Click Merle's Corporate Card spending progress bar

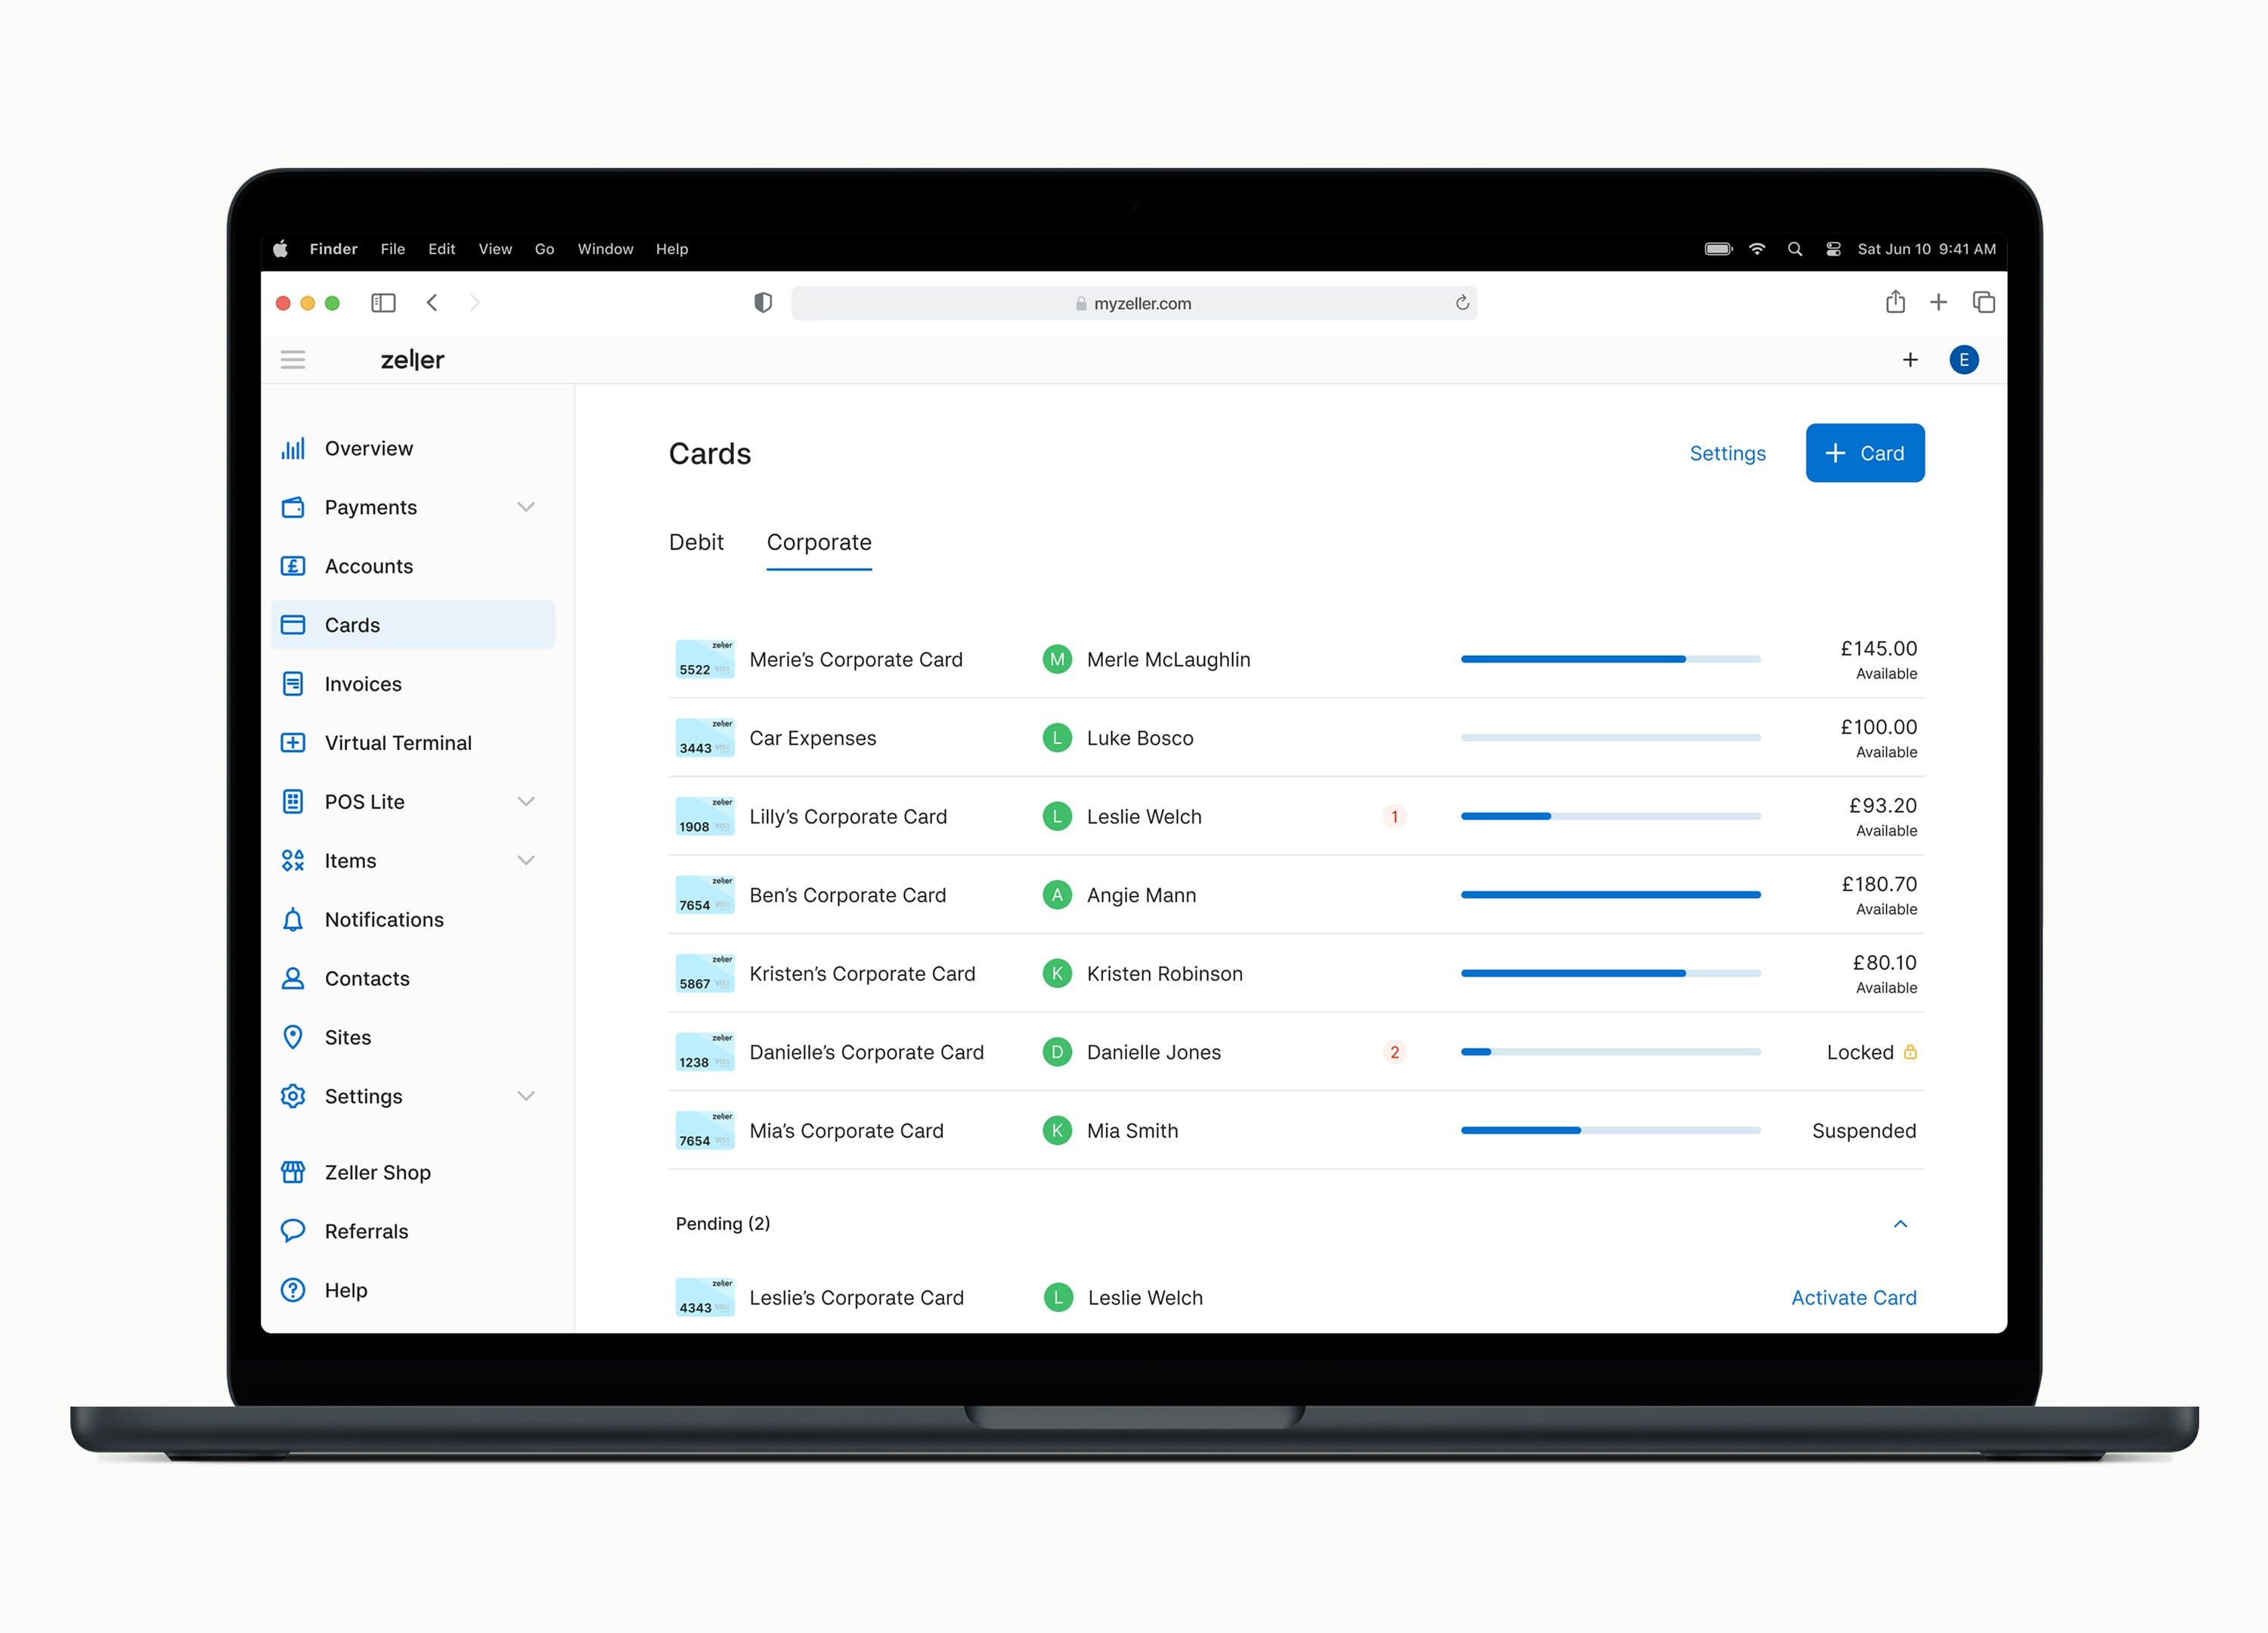point(1610,659)
